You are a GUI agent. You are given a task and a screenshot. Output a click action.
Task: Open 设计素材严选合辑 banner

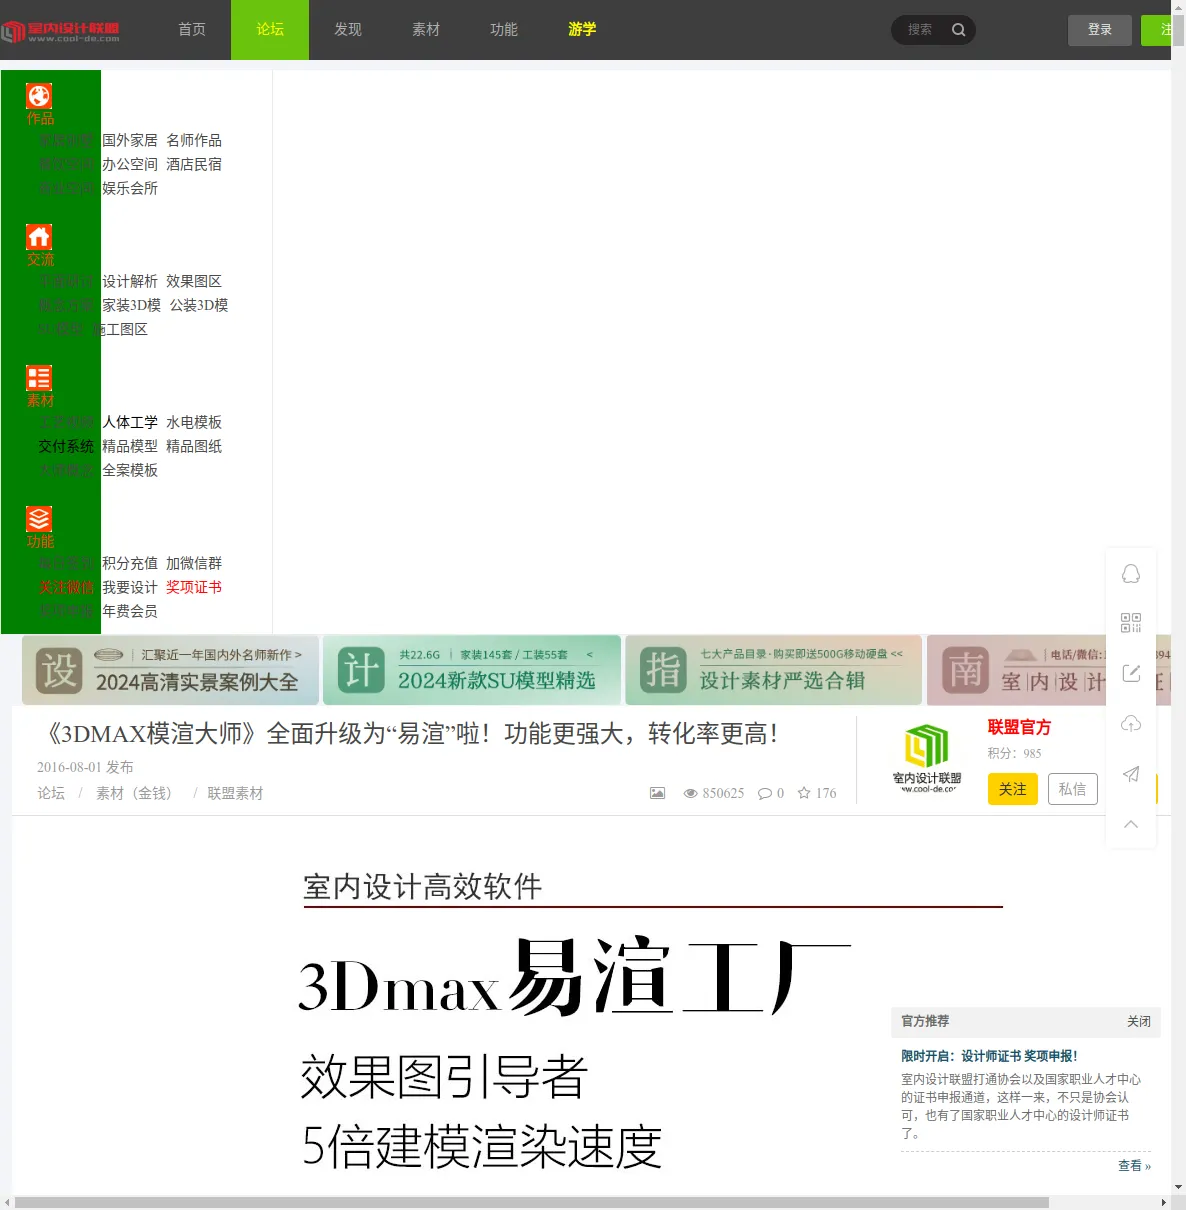[x=773, y=670]
